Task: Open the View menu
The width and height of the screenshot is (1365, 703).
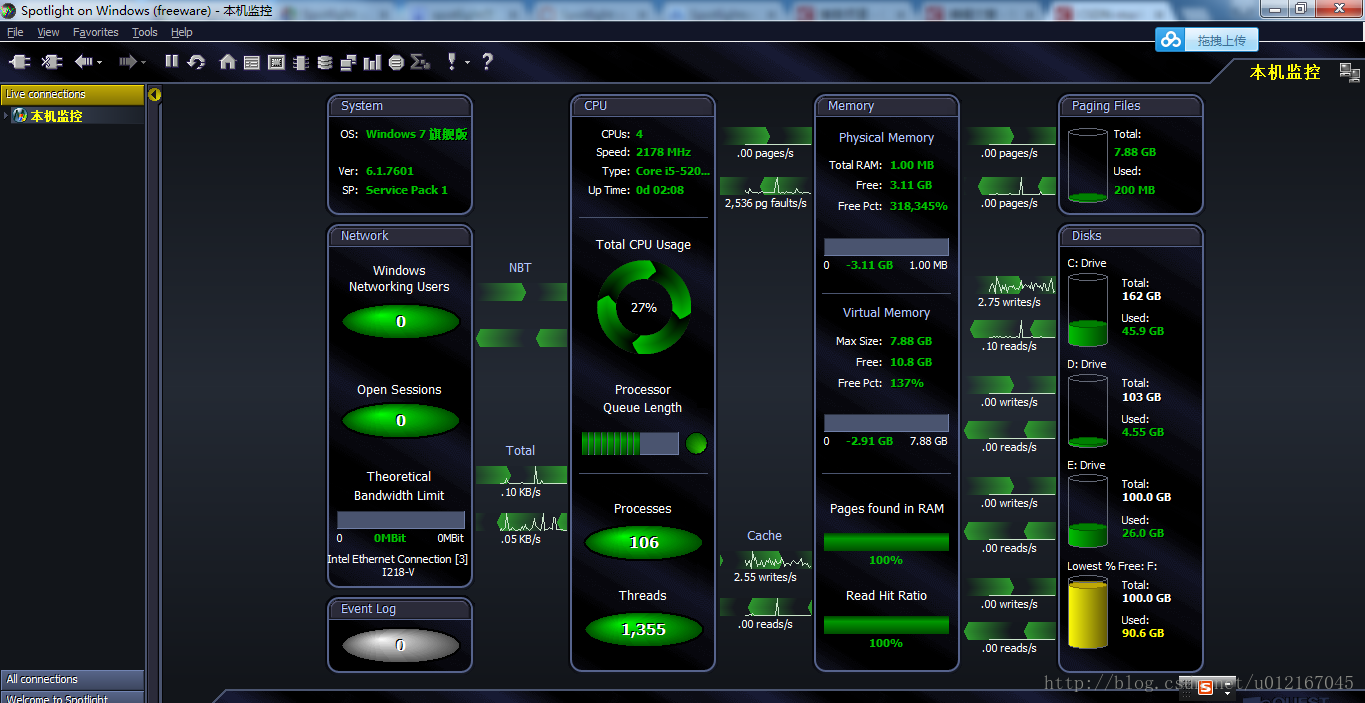Action: [x=48, y=32]
